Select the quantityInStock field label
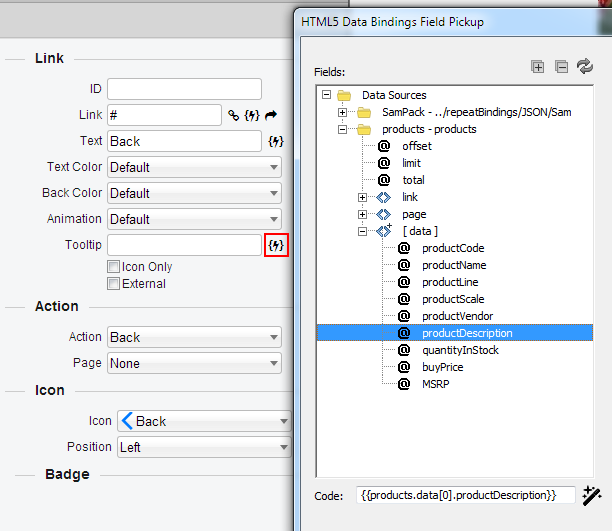612x531 pixels. tap(460, 350)
